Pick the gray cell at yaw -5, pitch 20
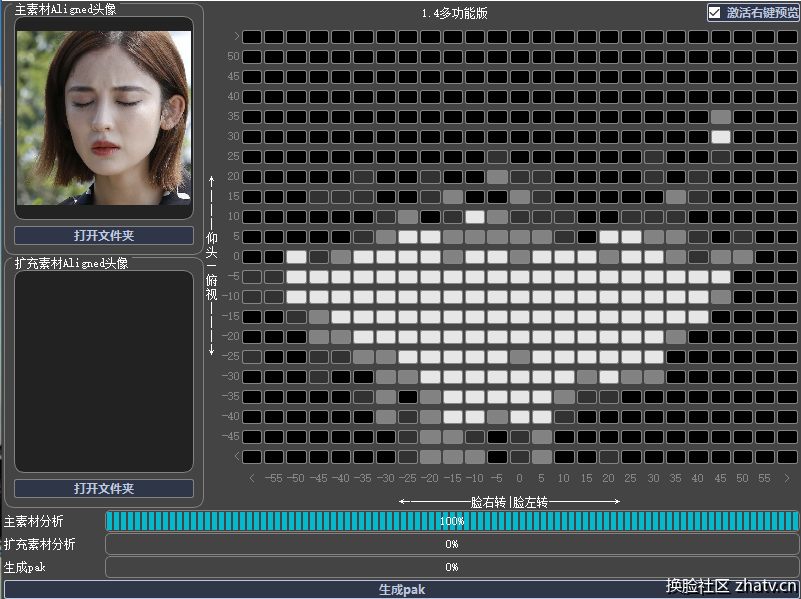This screenshot has height=599, width=801. 497,177
